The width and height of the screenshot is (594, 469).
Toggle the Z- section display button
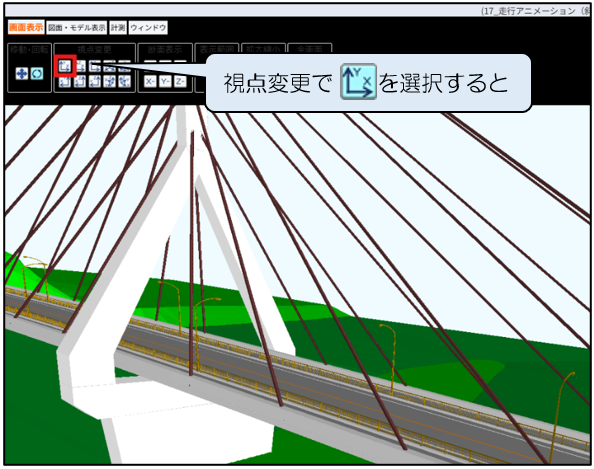tap(180, 81)
